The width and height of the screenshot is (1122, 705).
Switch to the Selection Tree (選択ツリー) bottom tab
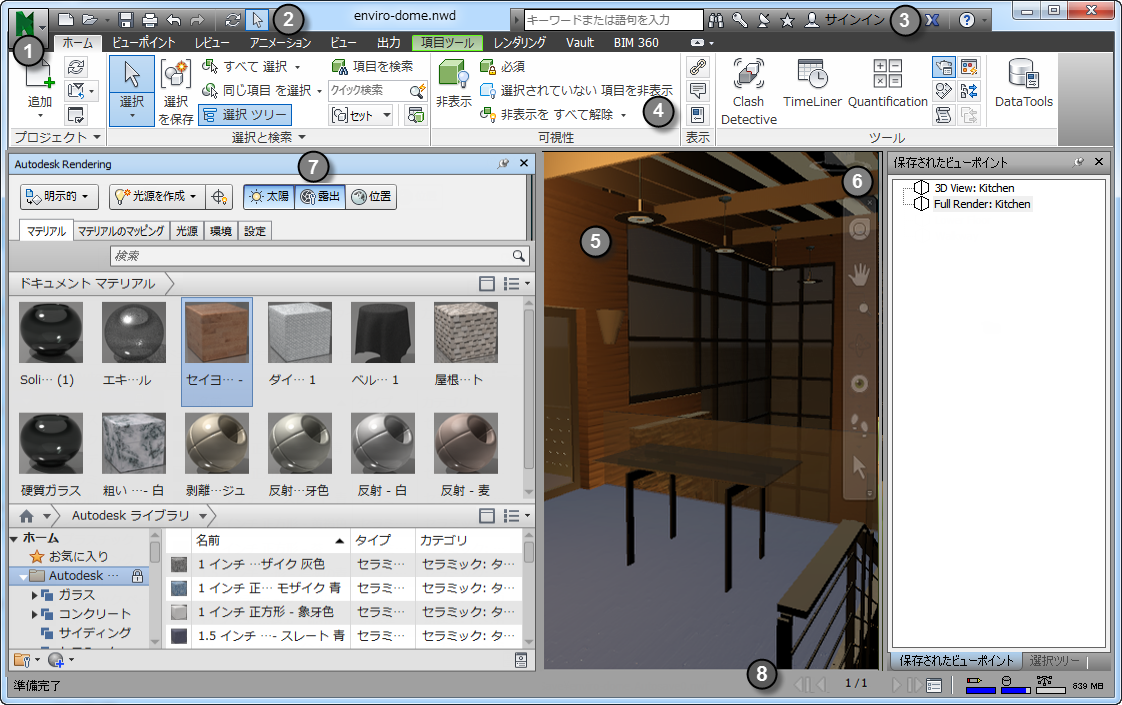[1053, 661]
